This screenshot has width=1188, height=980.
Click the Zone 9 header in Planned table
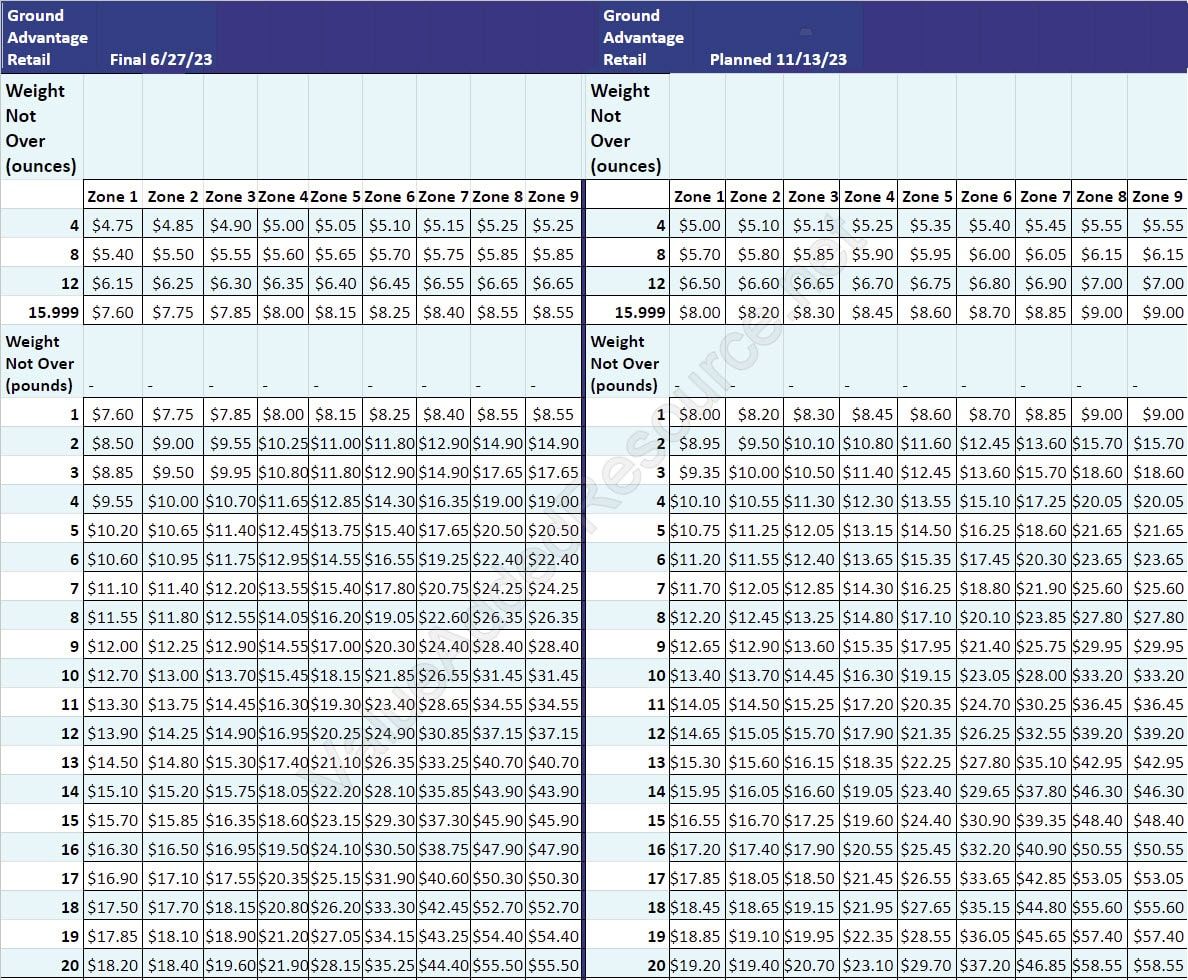coord(1154,196)
